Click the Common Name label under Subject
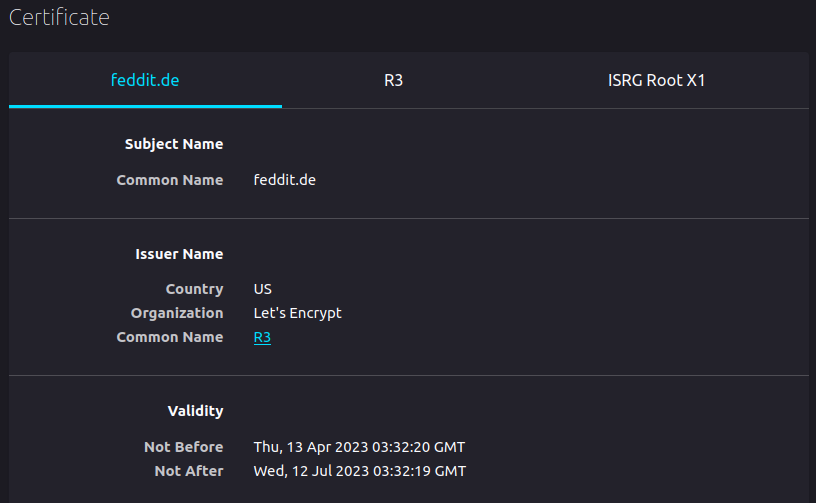The image size is (816, 503). click(x=170, y=180)
